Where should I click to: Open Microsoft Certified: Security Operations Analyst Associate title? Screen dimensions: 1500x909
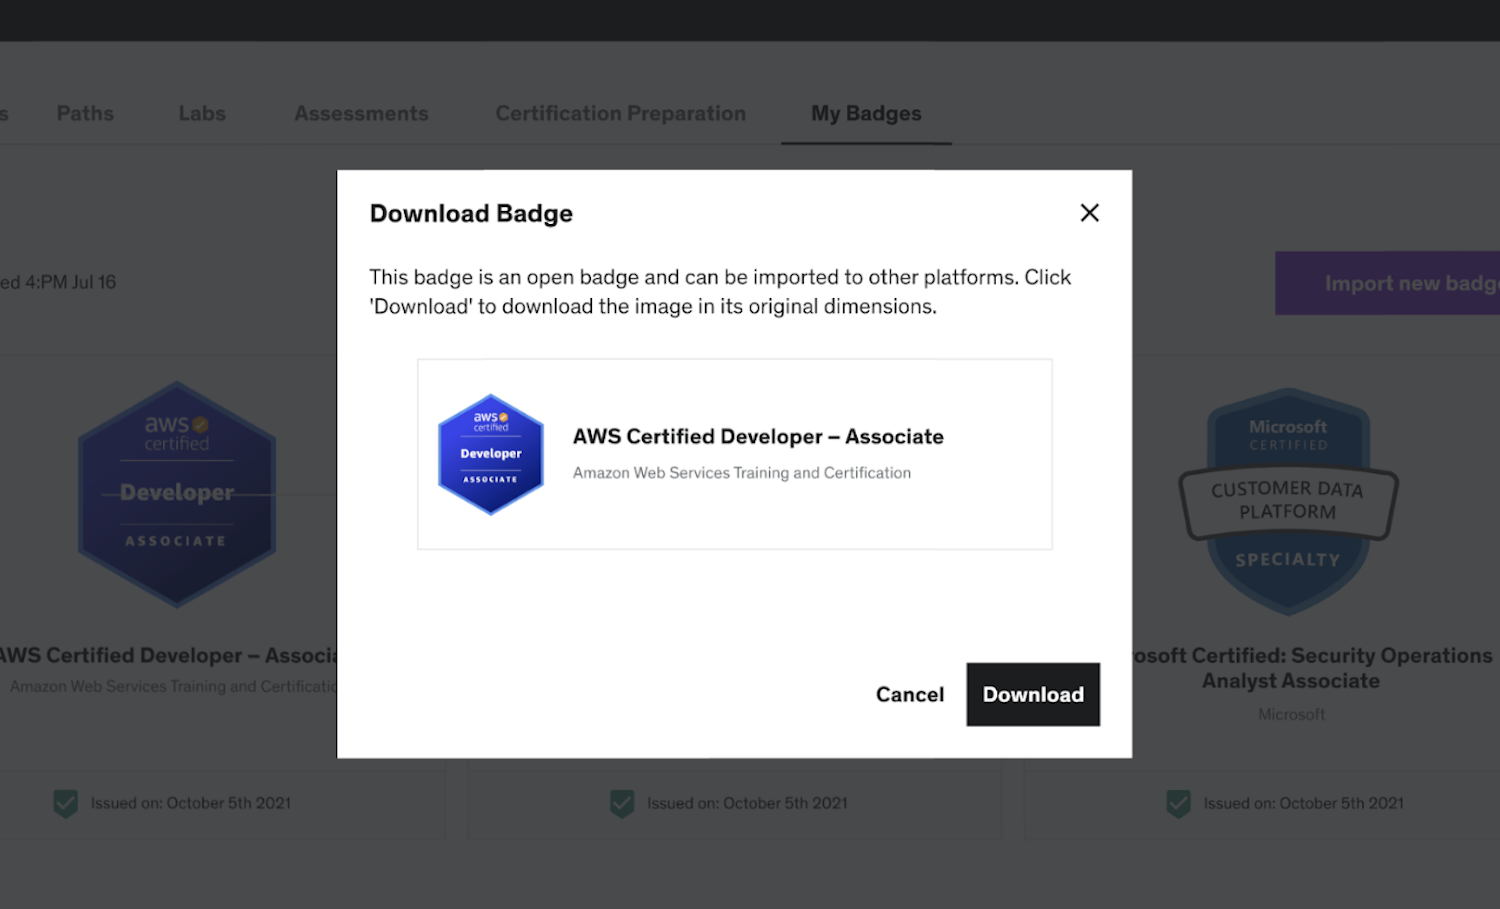(1310, 668)
